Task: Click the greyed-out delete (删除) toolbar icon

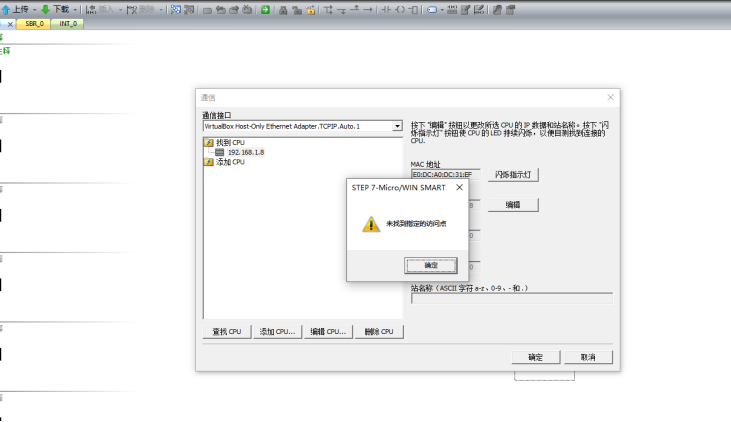Action: tap(132, 9)
